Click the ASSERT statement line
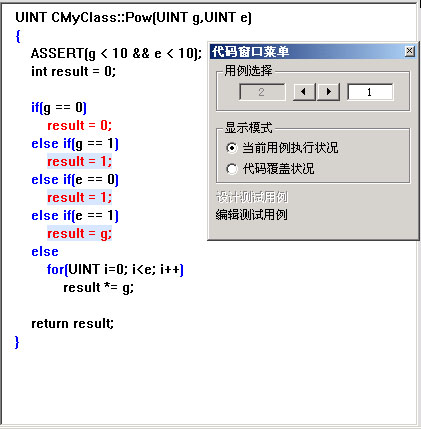421x429 pixels. click(x=116, y=53)
